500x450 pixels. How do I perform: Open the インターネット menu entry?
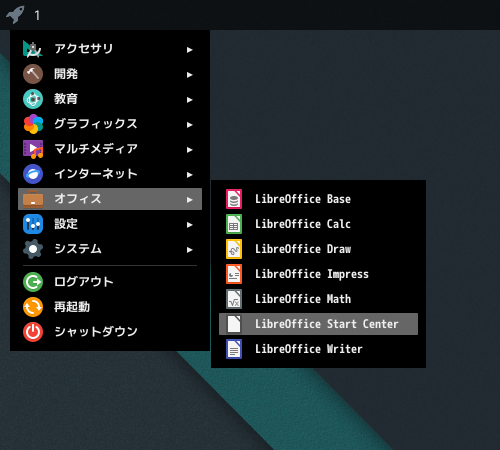(110, 174)
